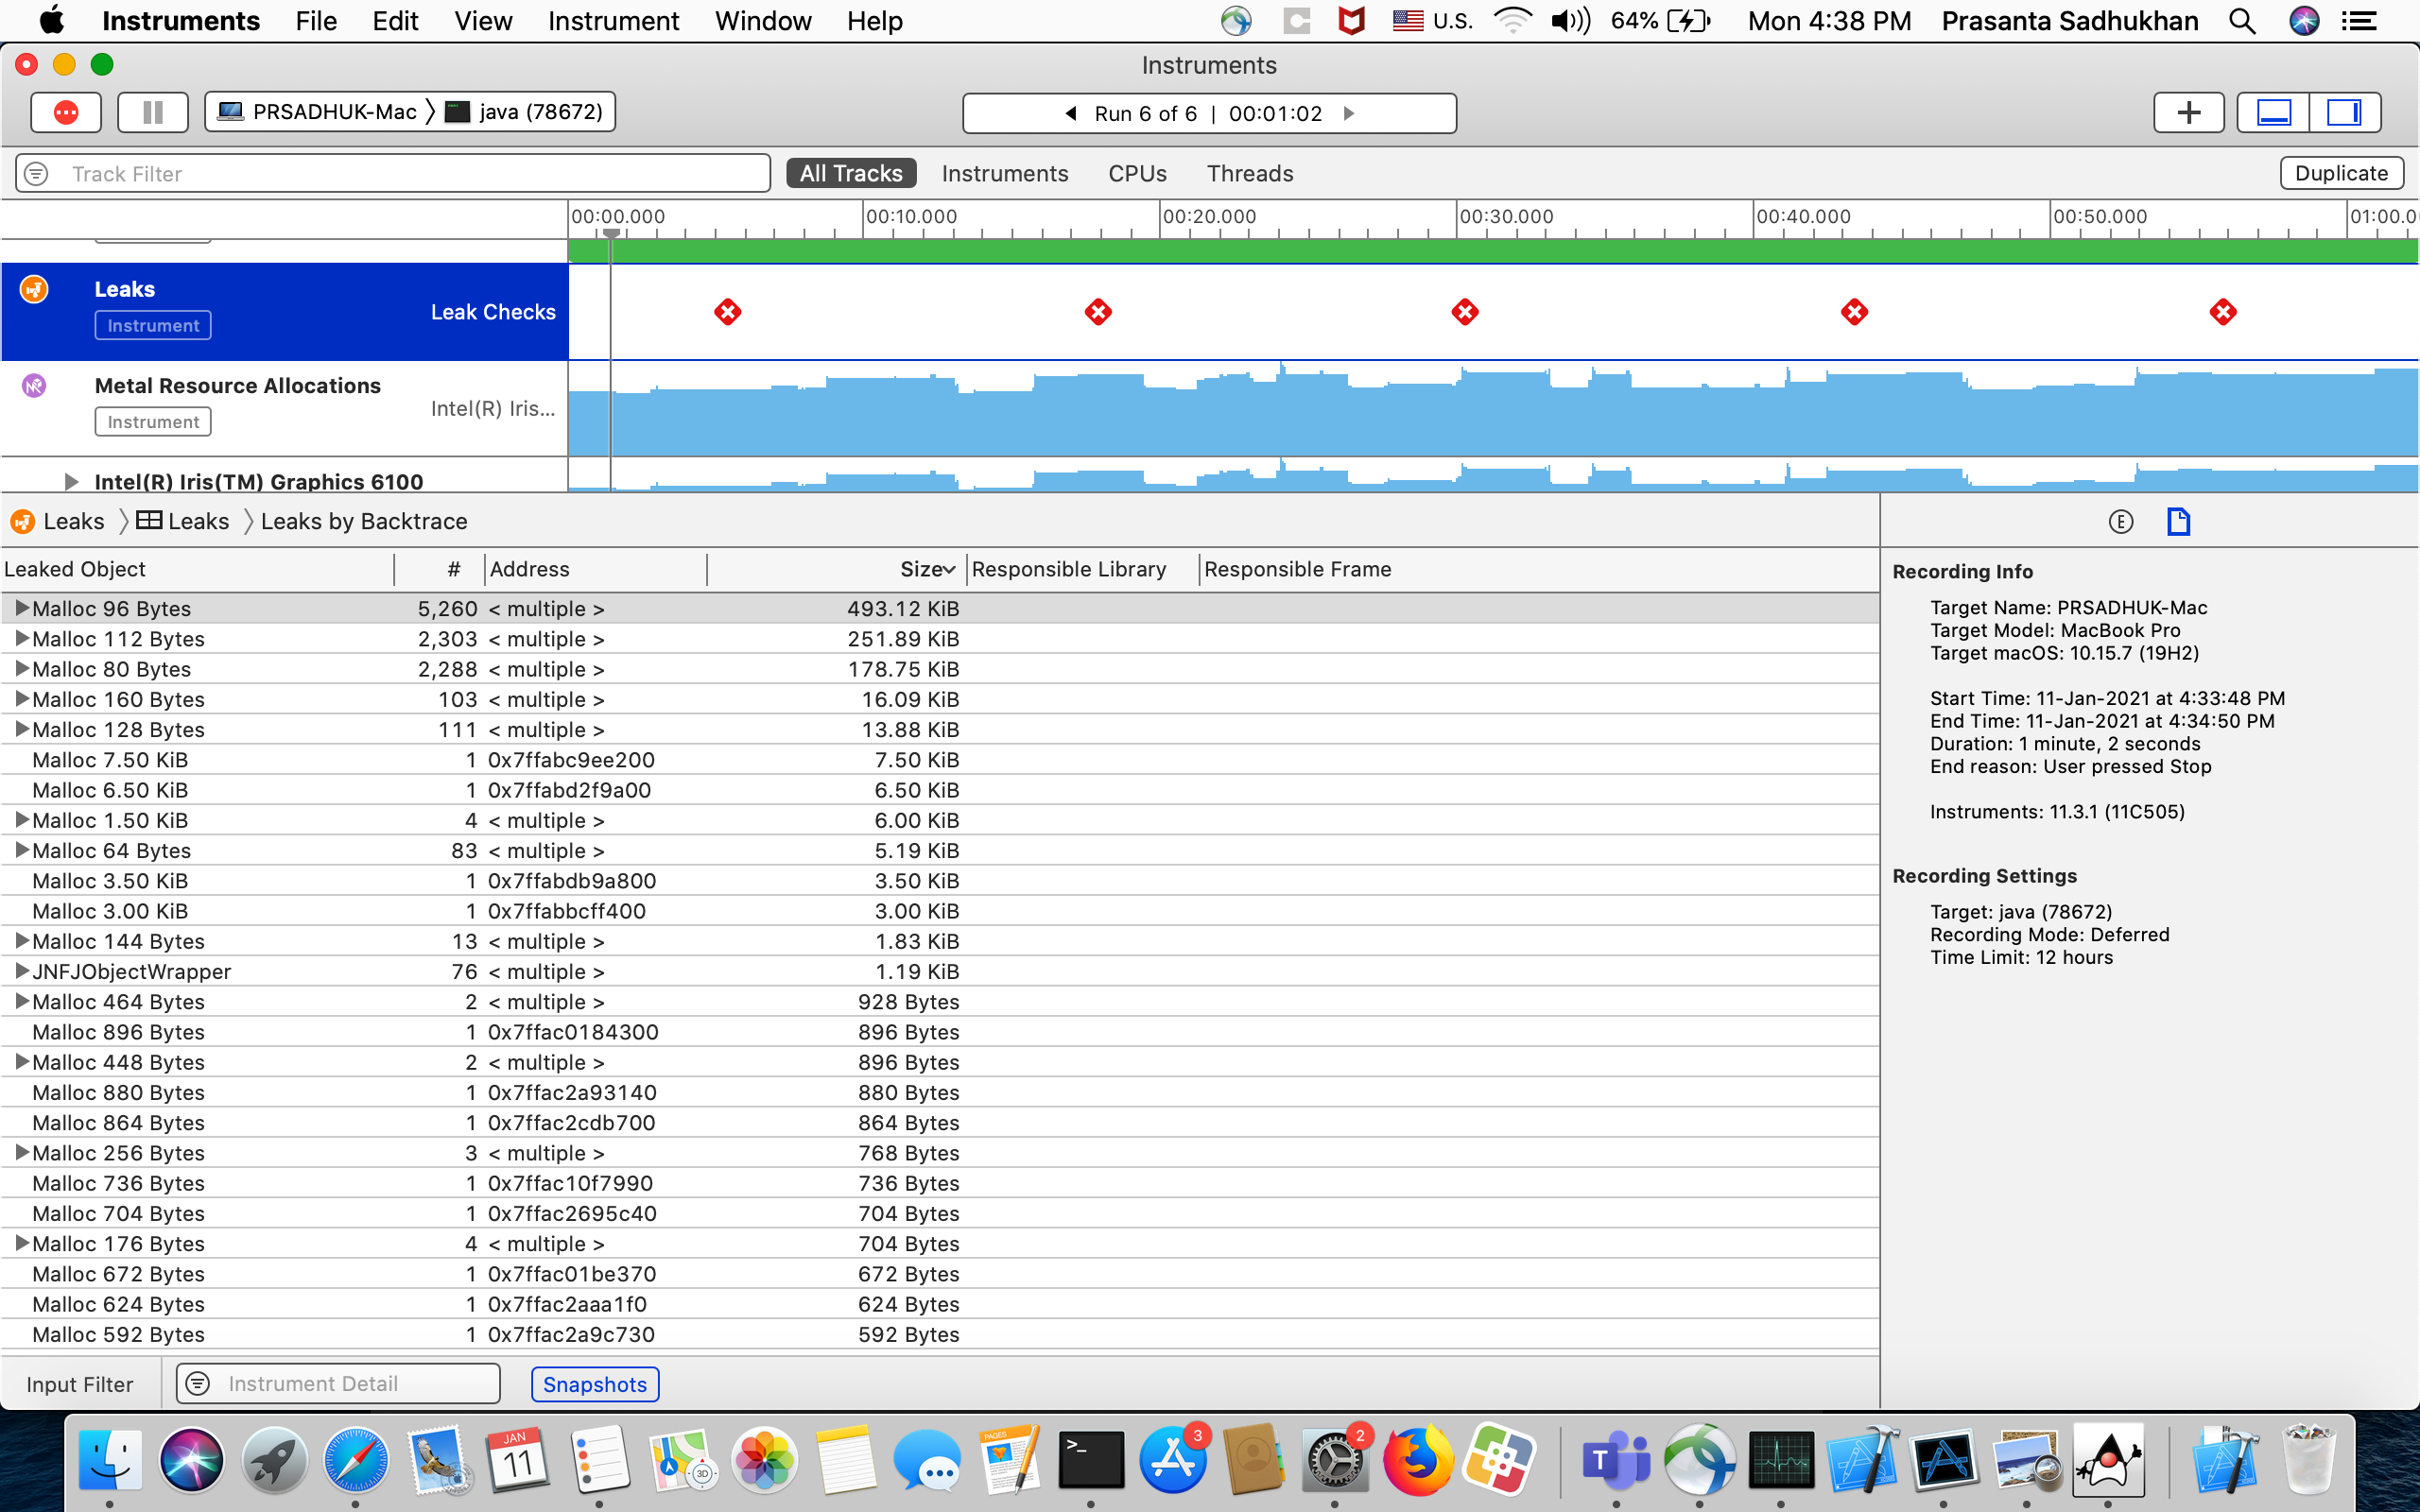
Task: Click the red Record button
Action: [x=66, y=112]
